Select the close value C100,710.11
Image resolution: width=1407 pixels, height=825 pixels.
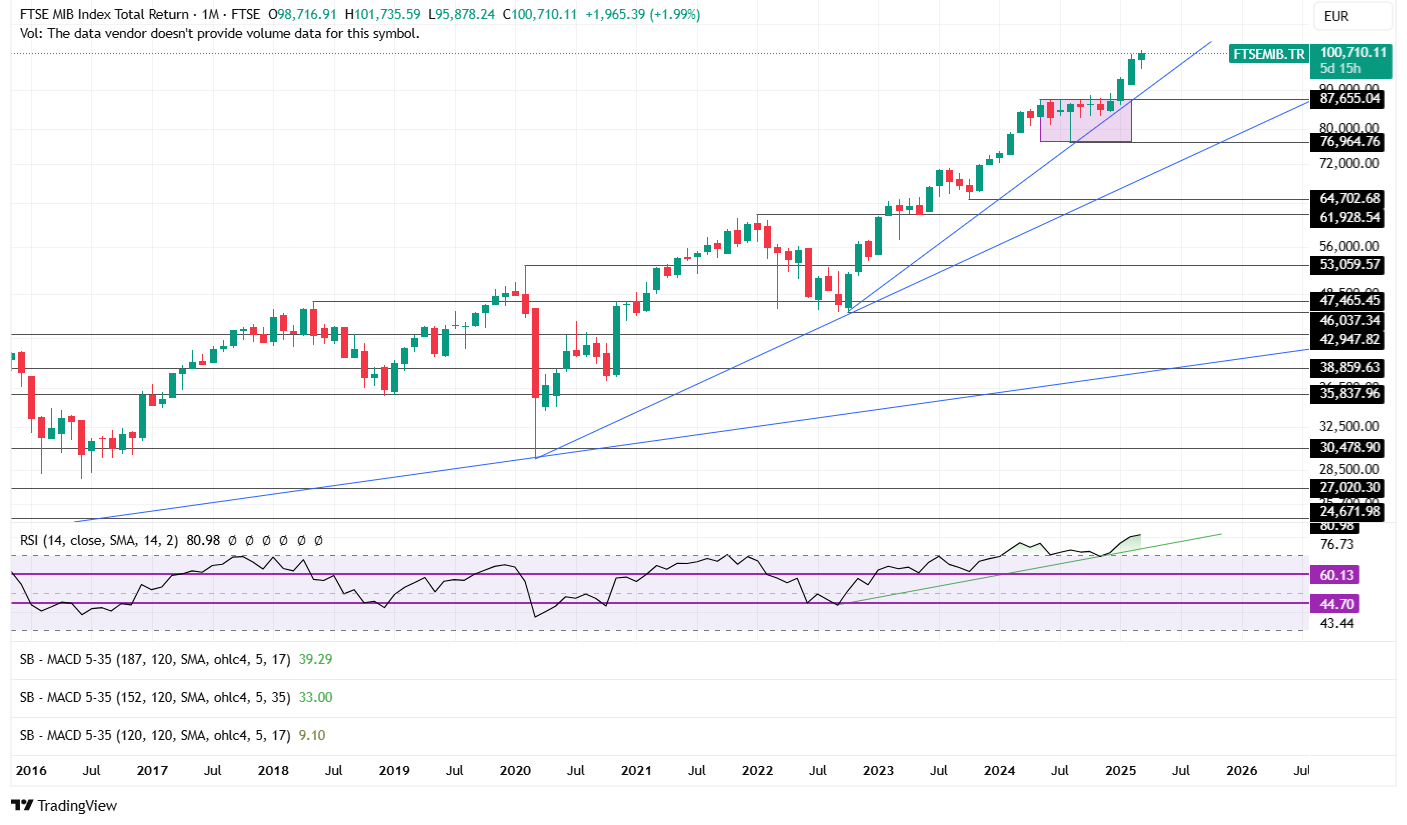tap(540, 15)
